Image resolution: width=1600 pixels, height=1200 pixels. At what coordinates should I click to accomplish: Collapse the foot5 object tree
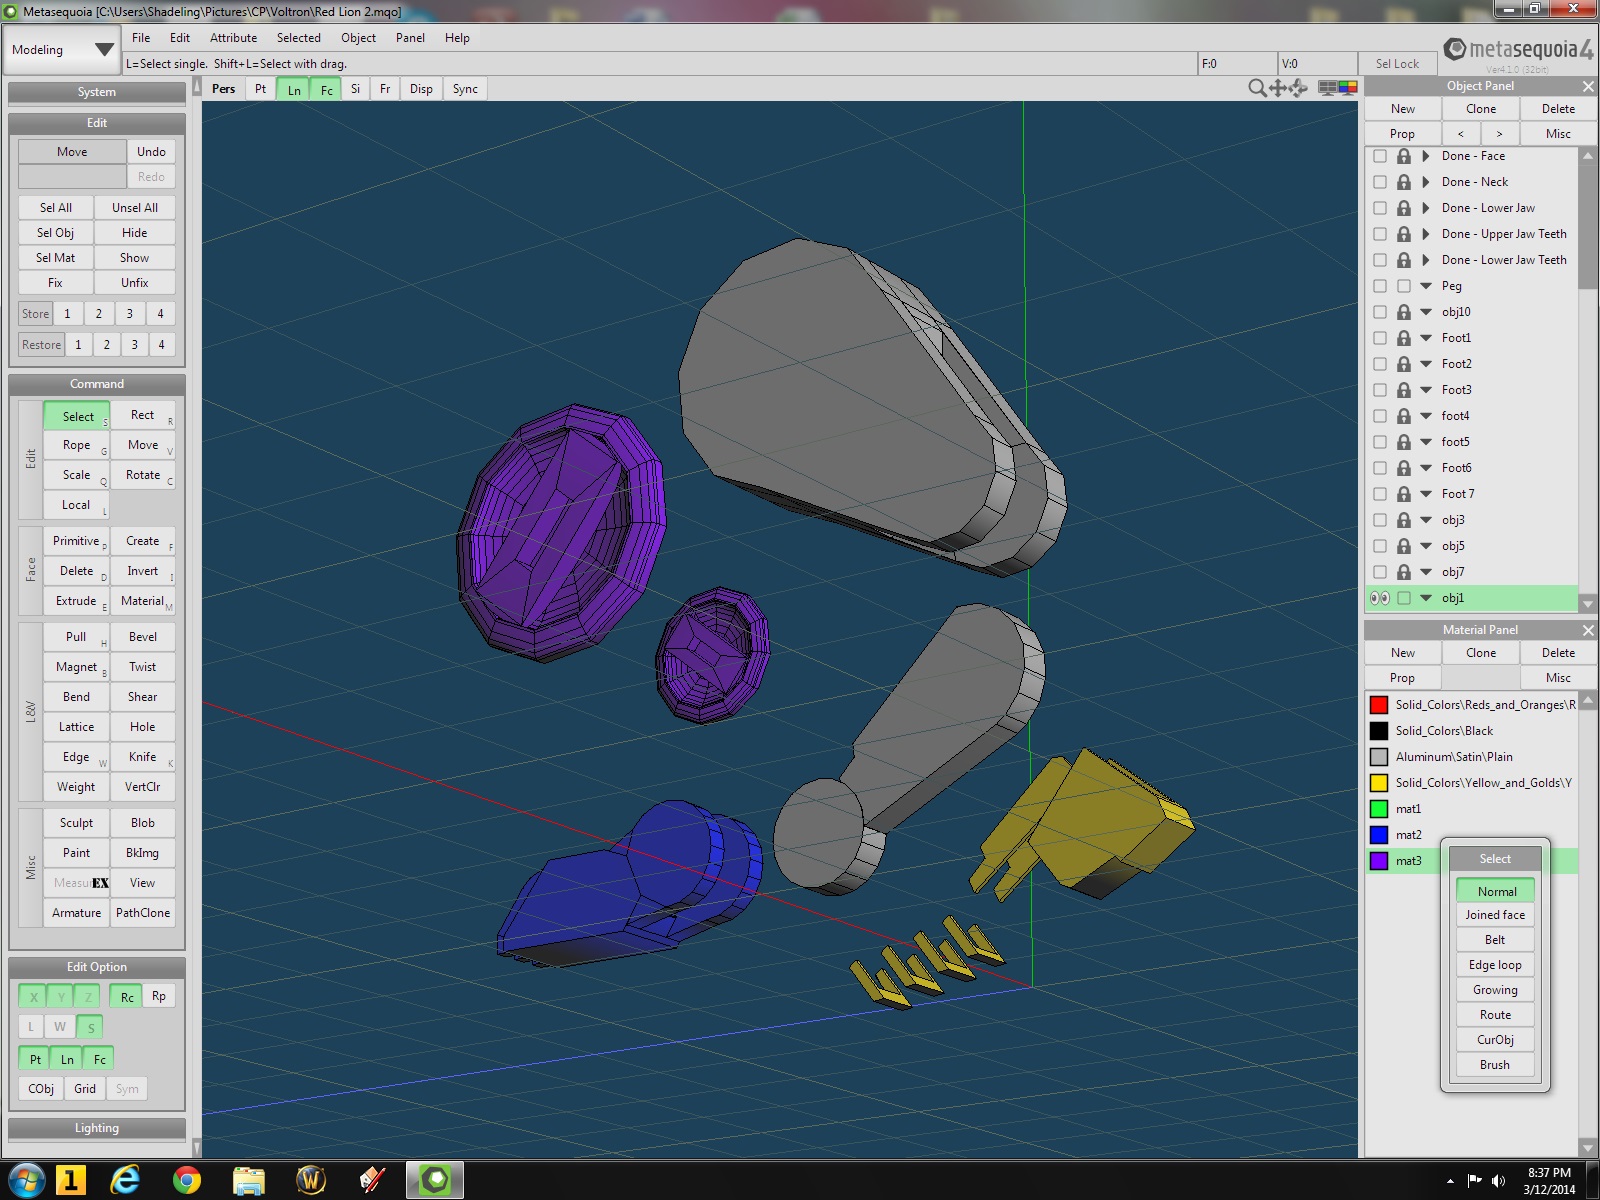point(1426,442)
